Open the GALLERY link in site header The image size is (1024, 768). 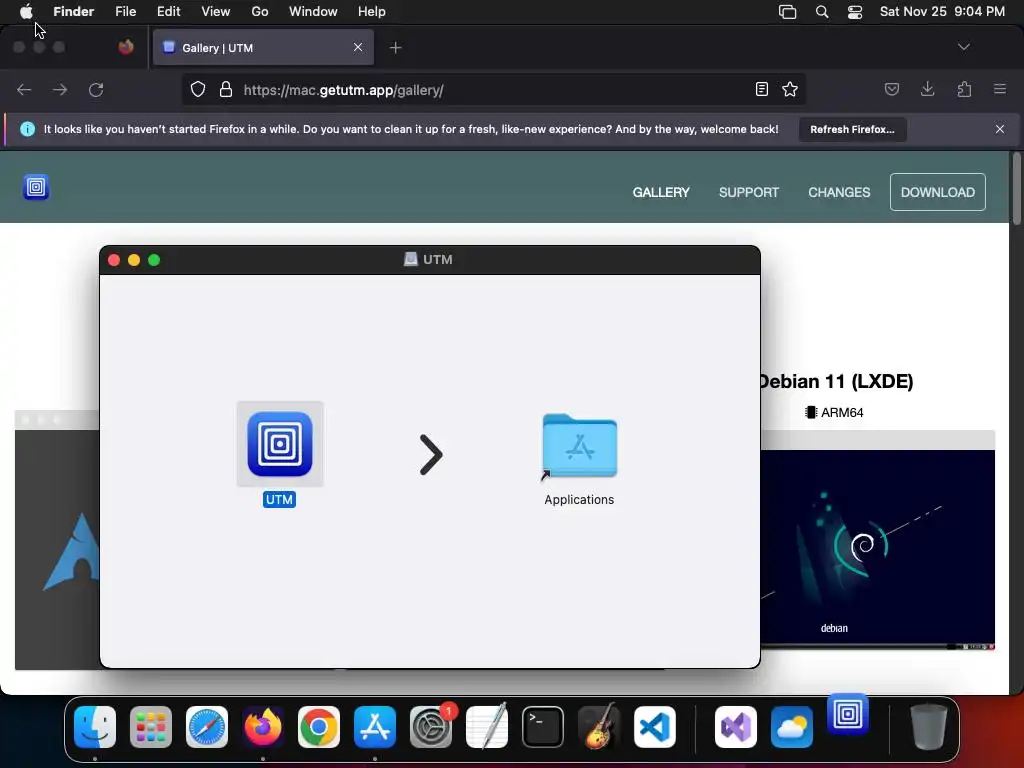[x=661, y=192]
